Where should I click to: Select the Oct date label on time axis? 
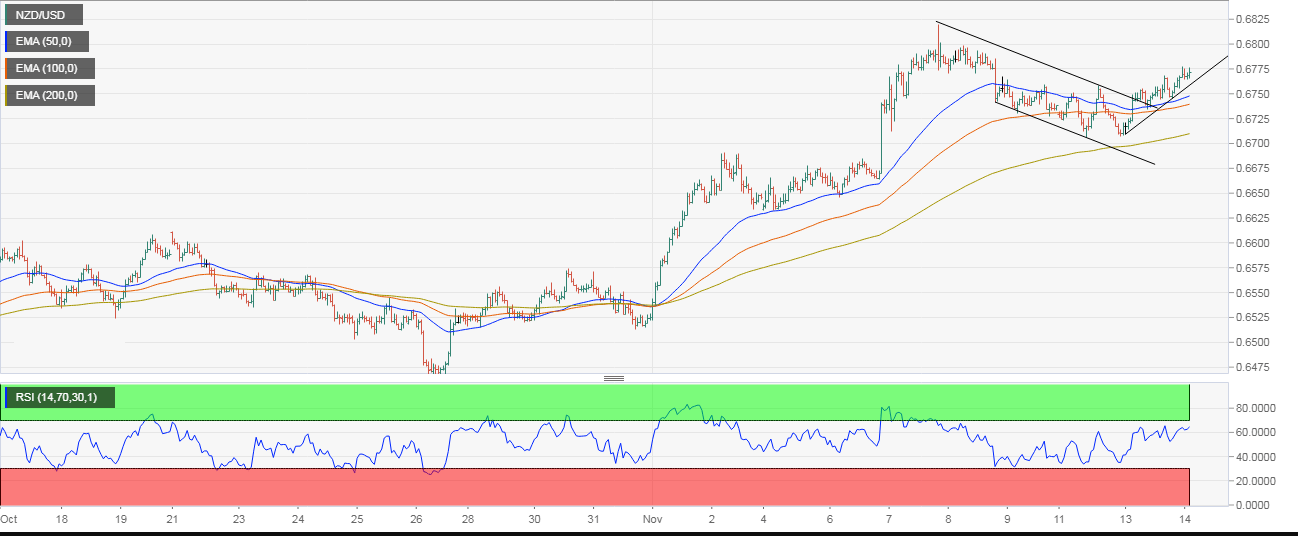click(10, 520)
